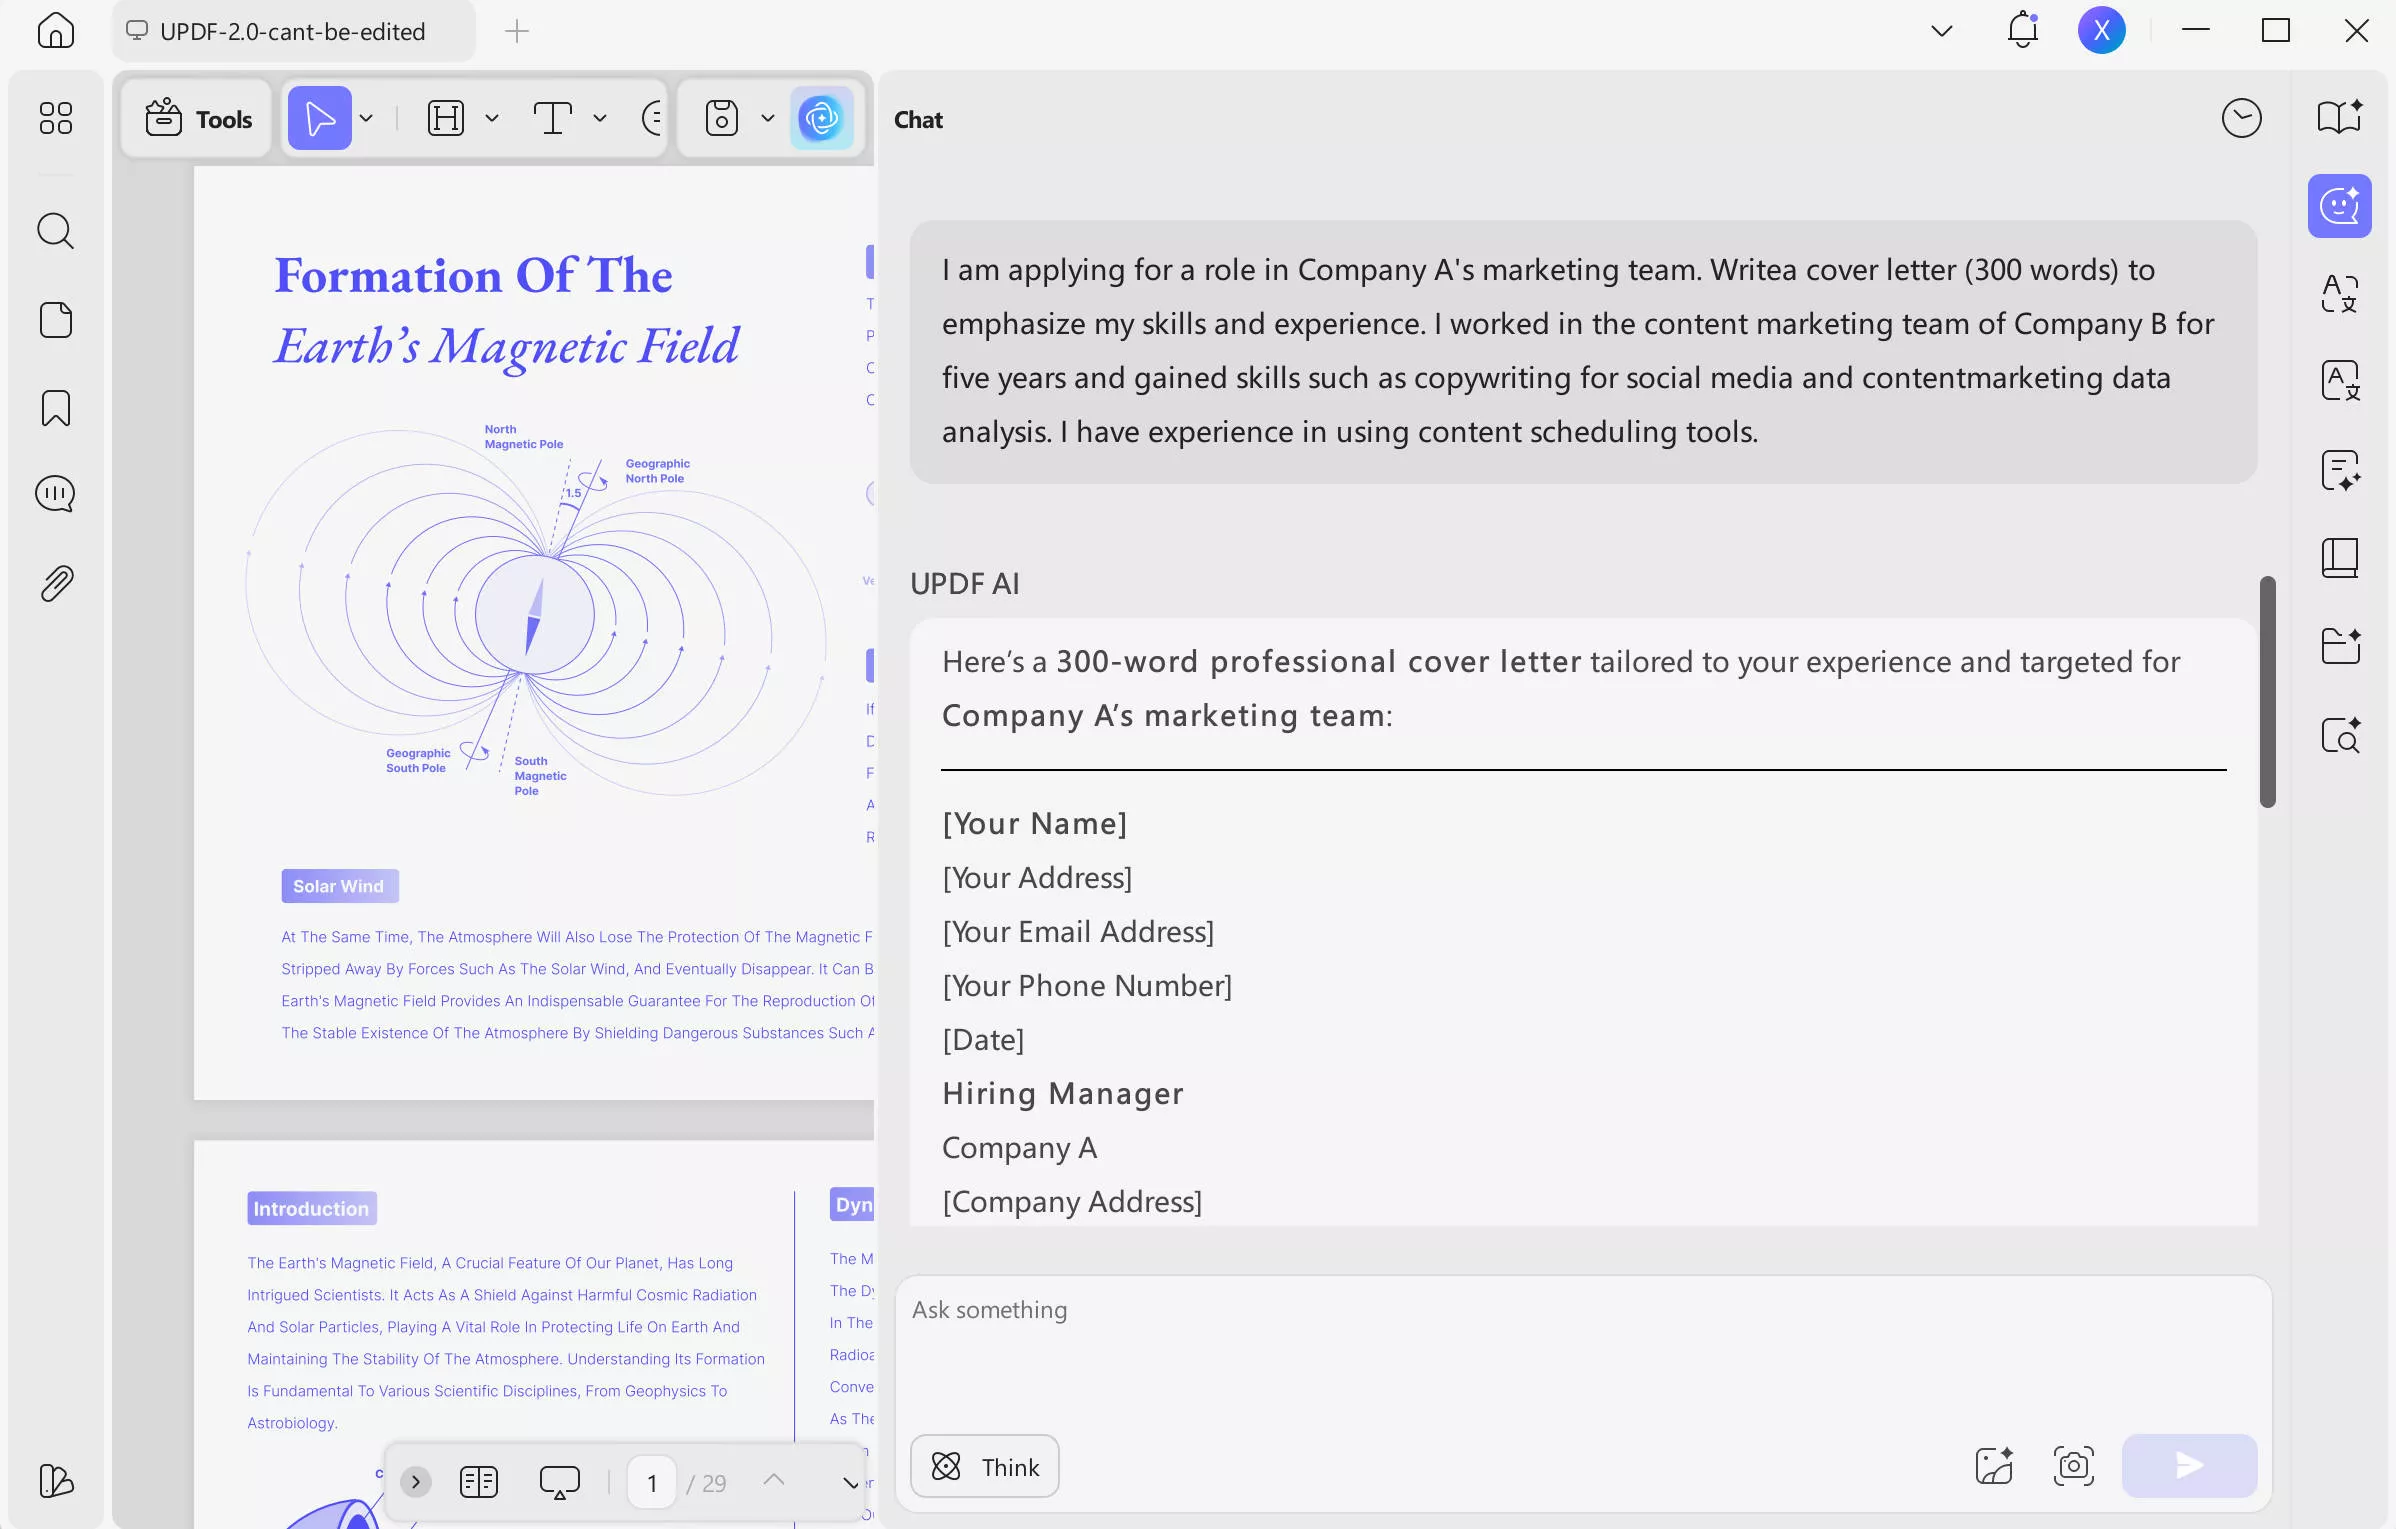
Task: Open the Tools menu button
Action: 197,119
